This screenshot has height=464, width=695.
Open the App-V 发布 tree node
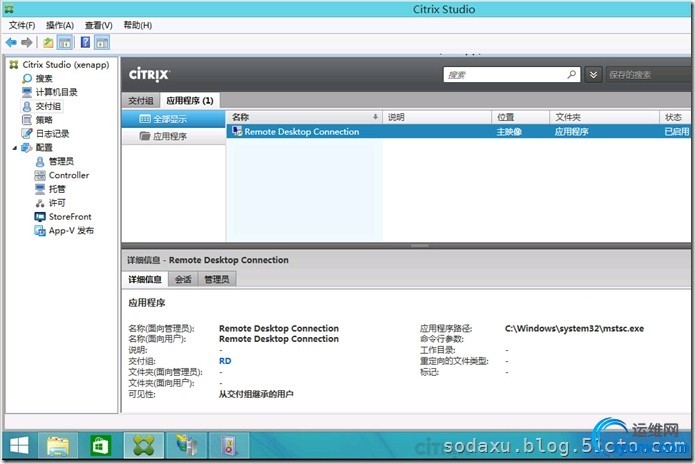tap(71, 230)
